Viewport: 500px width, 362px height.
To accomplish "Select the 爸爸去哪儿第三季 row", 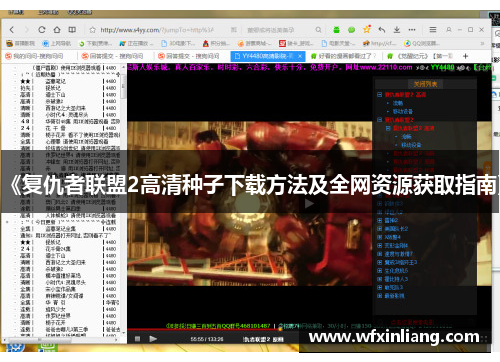I will (x=68, y=329).
